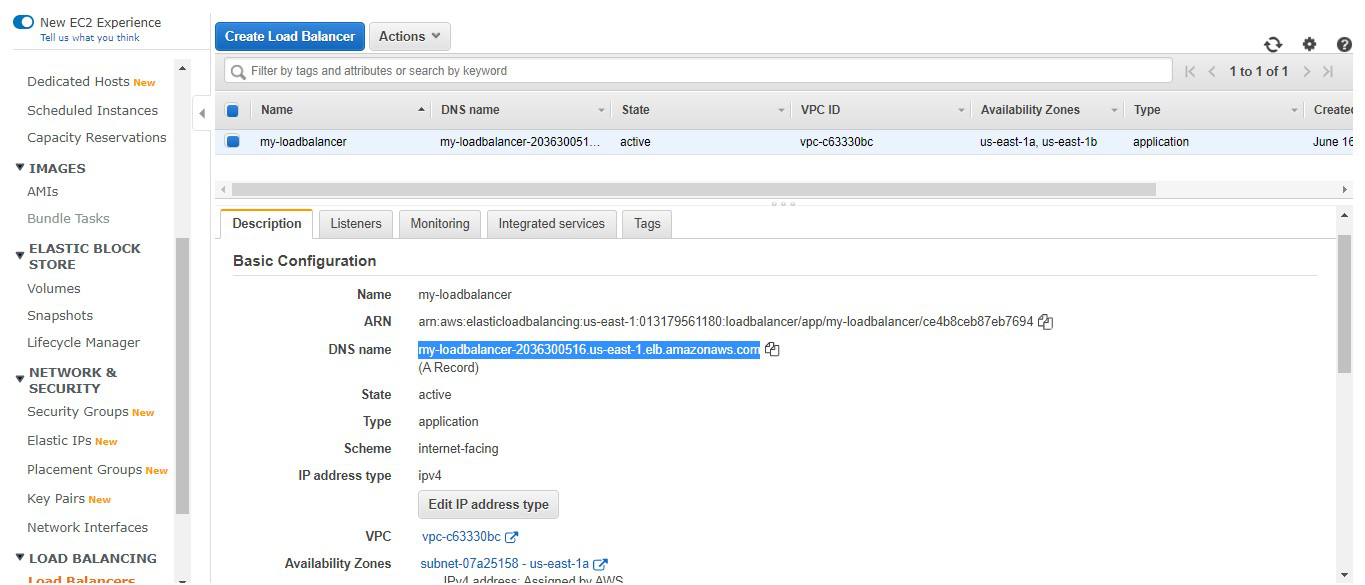
Task: Open external link icon beside subnet-07a25158
Action: pos(601,564)
